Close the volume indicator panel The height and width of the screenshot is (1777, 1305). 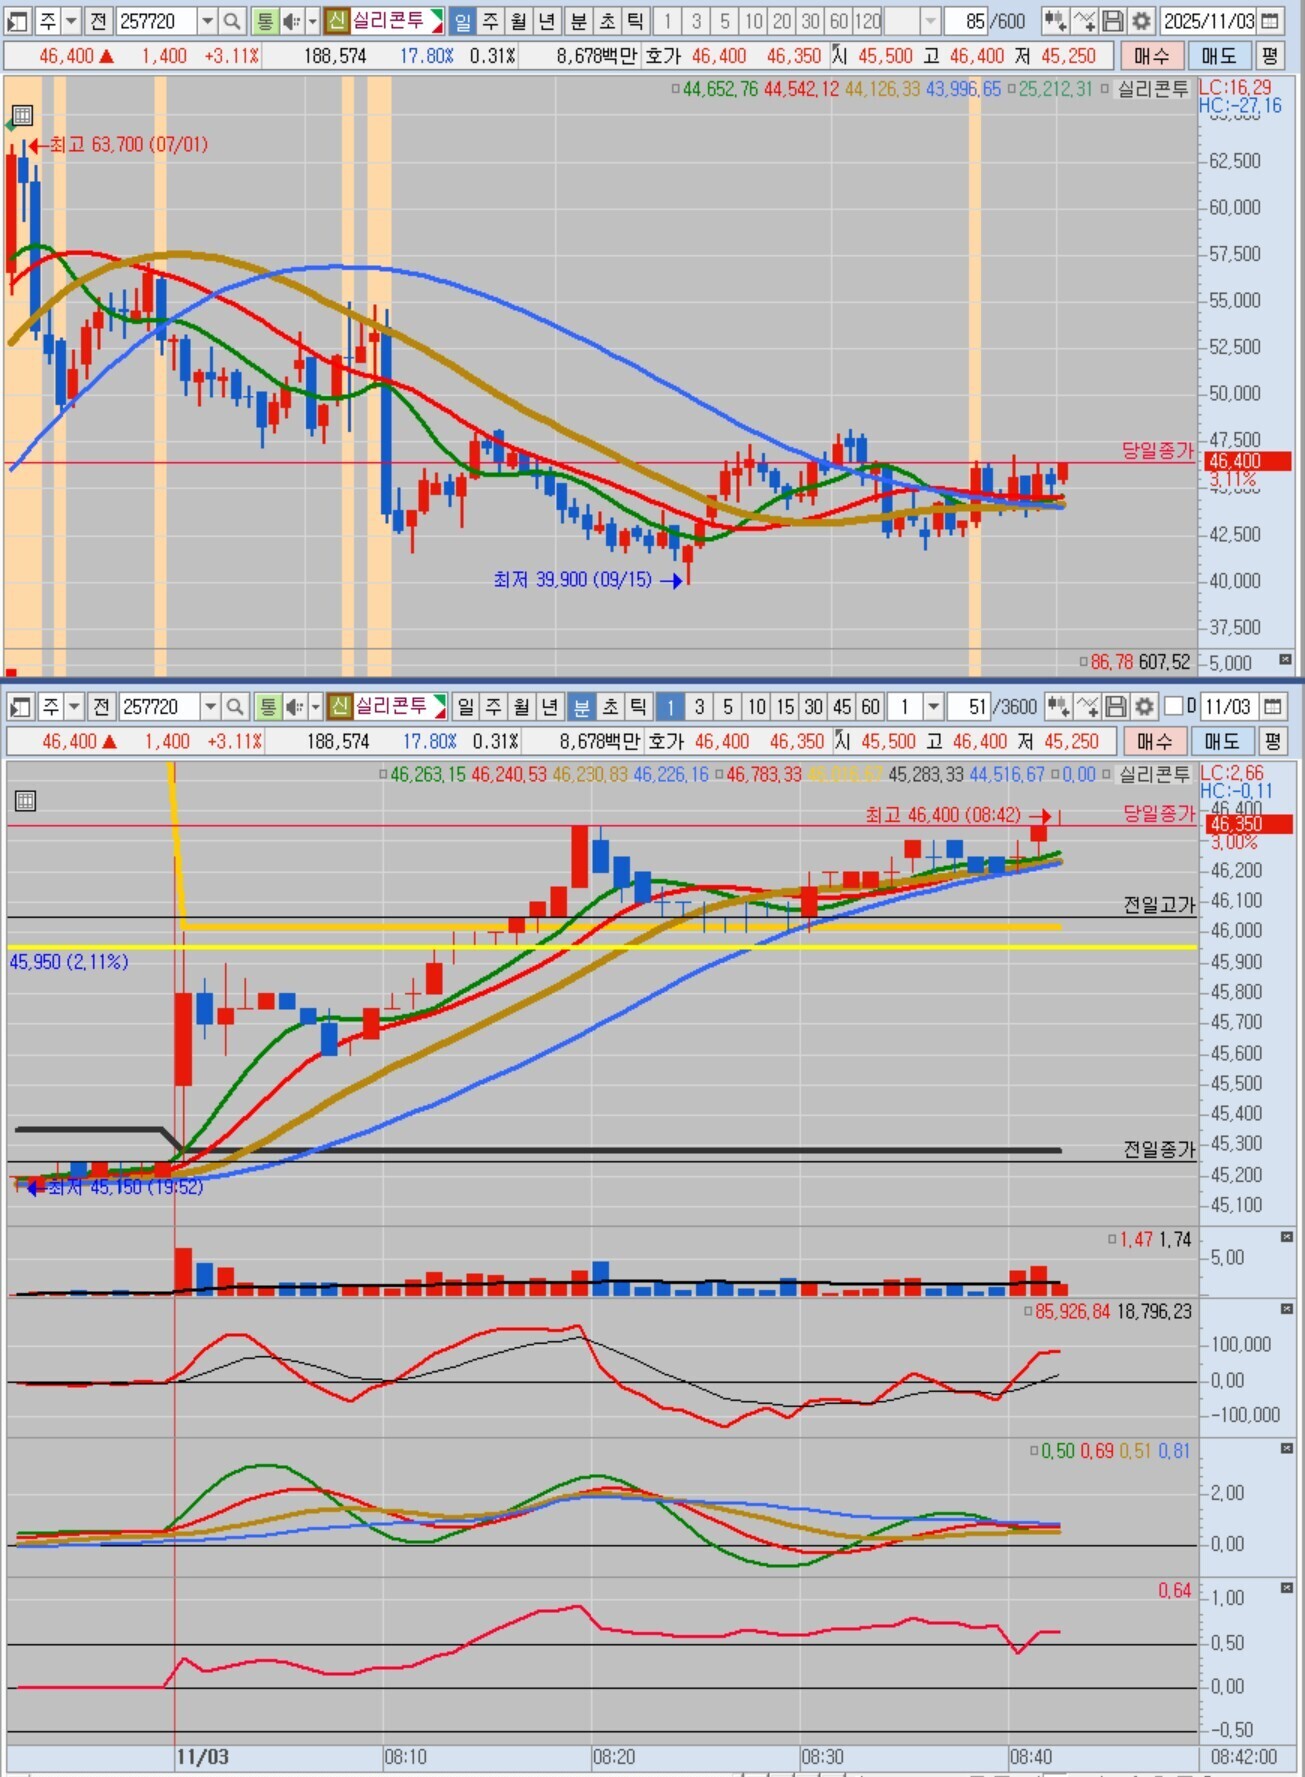[x=1286, y=1237]
